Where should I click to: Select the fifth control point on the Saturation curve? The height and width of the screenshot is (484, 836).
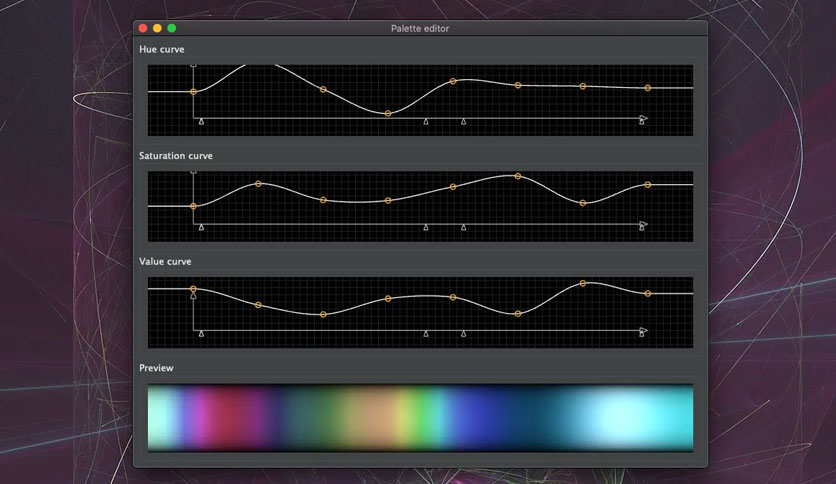(453, 187)
